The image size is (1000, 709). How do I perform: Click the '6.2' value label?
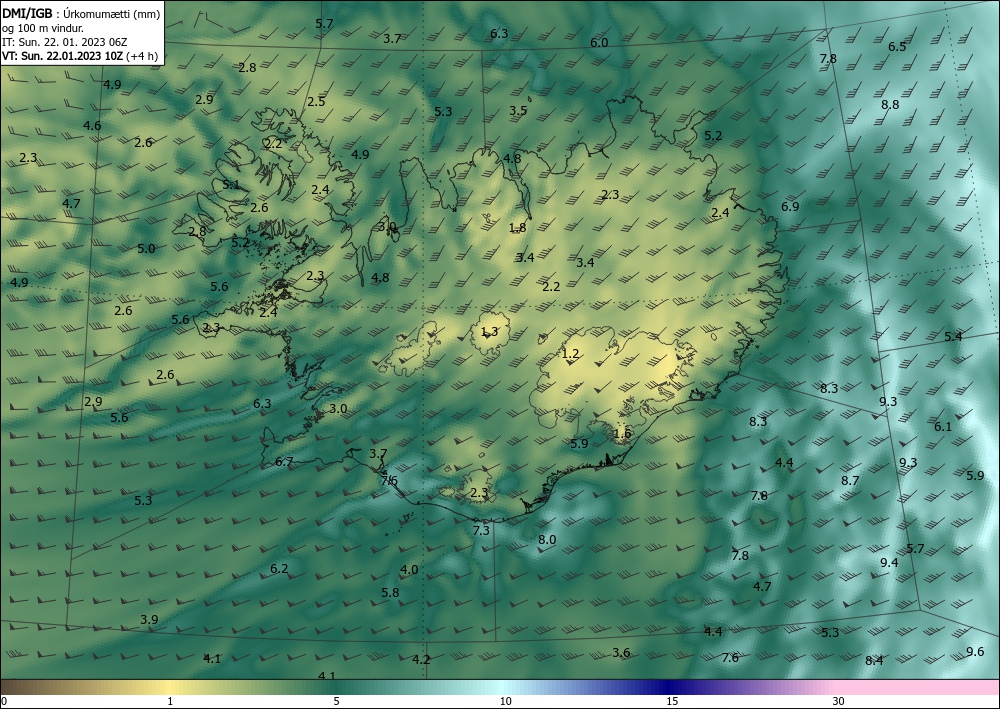click(x=279, y=569)
